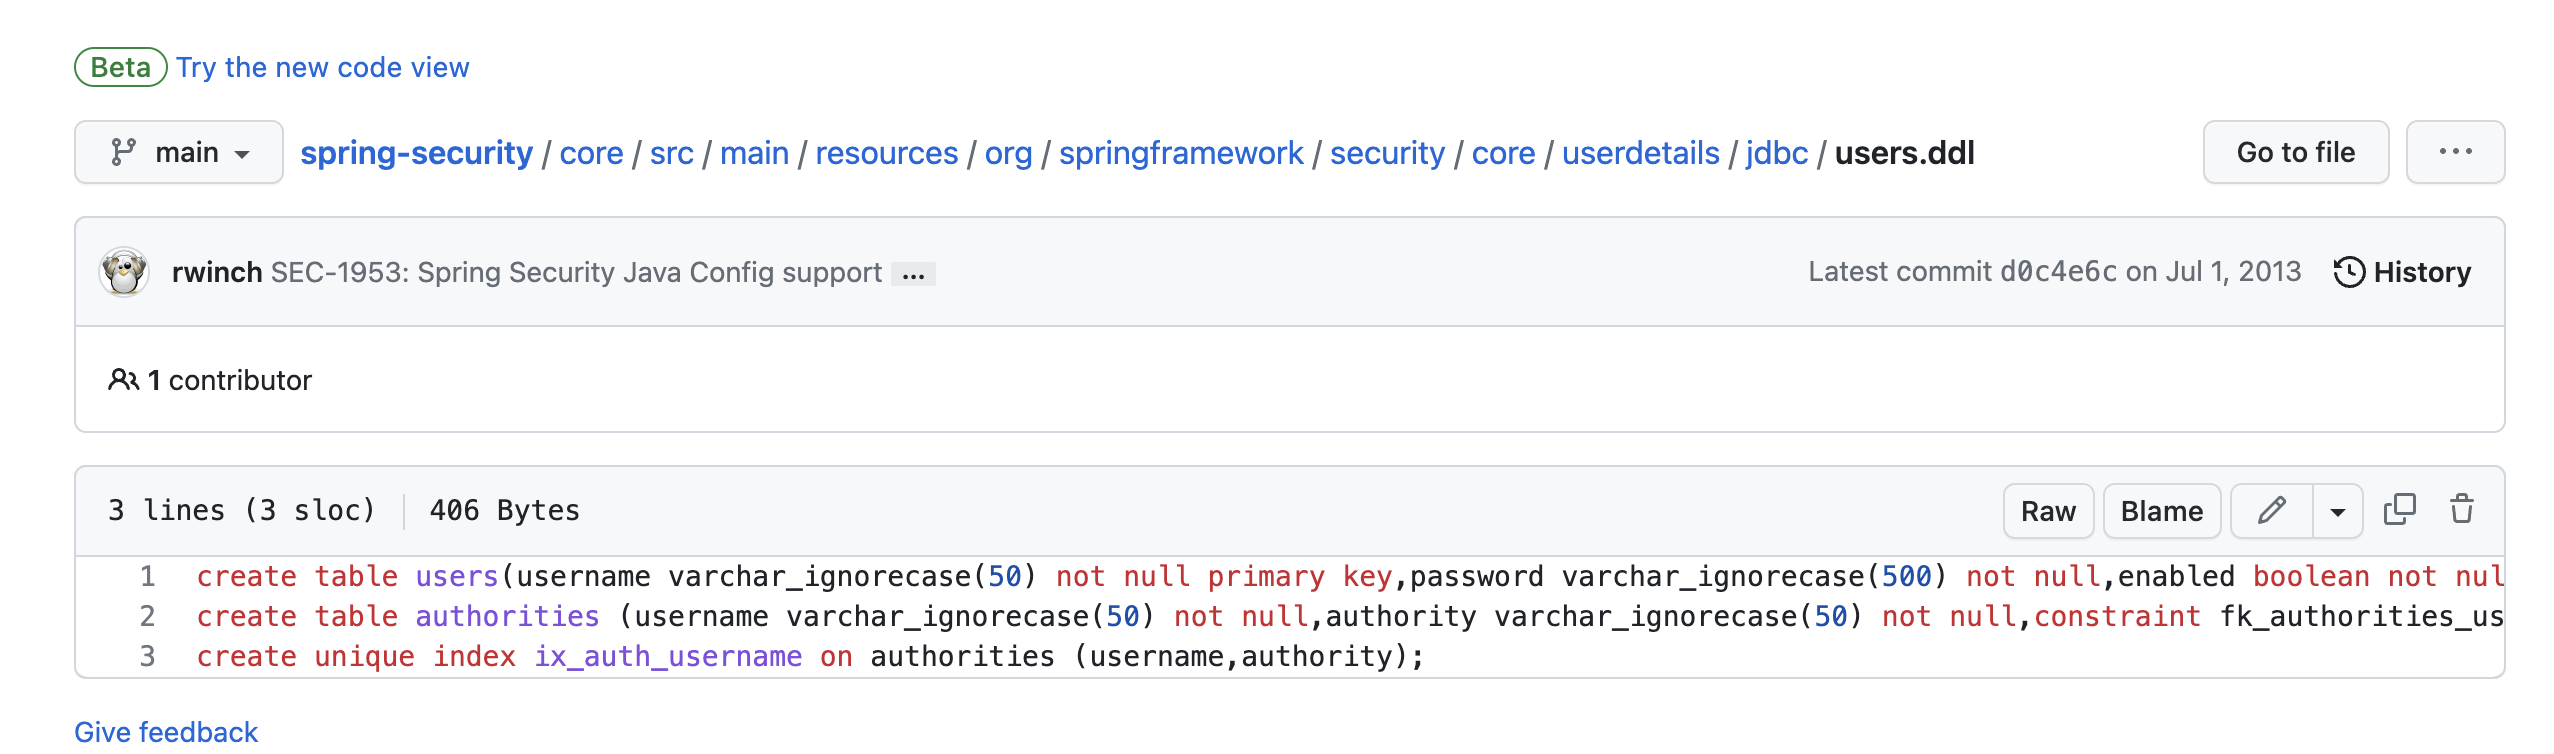Navigate to the userdetails folder breadcrumb
The image size is (2554, 754).
click(x=1641, y=152)
